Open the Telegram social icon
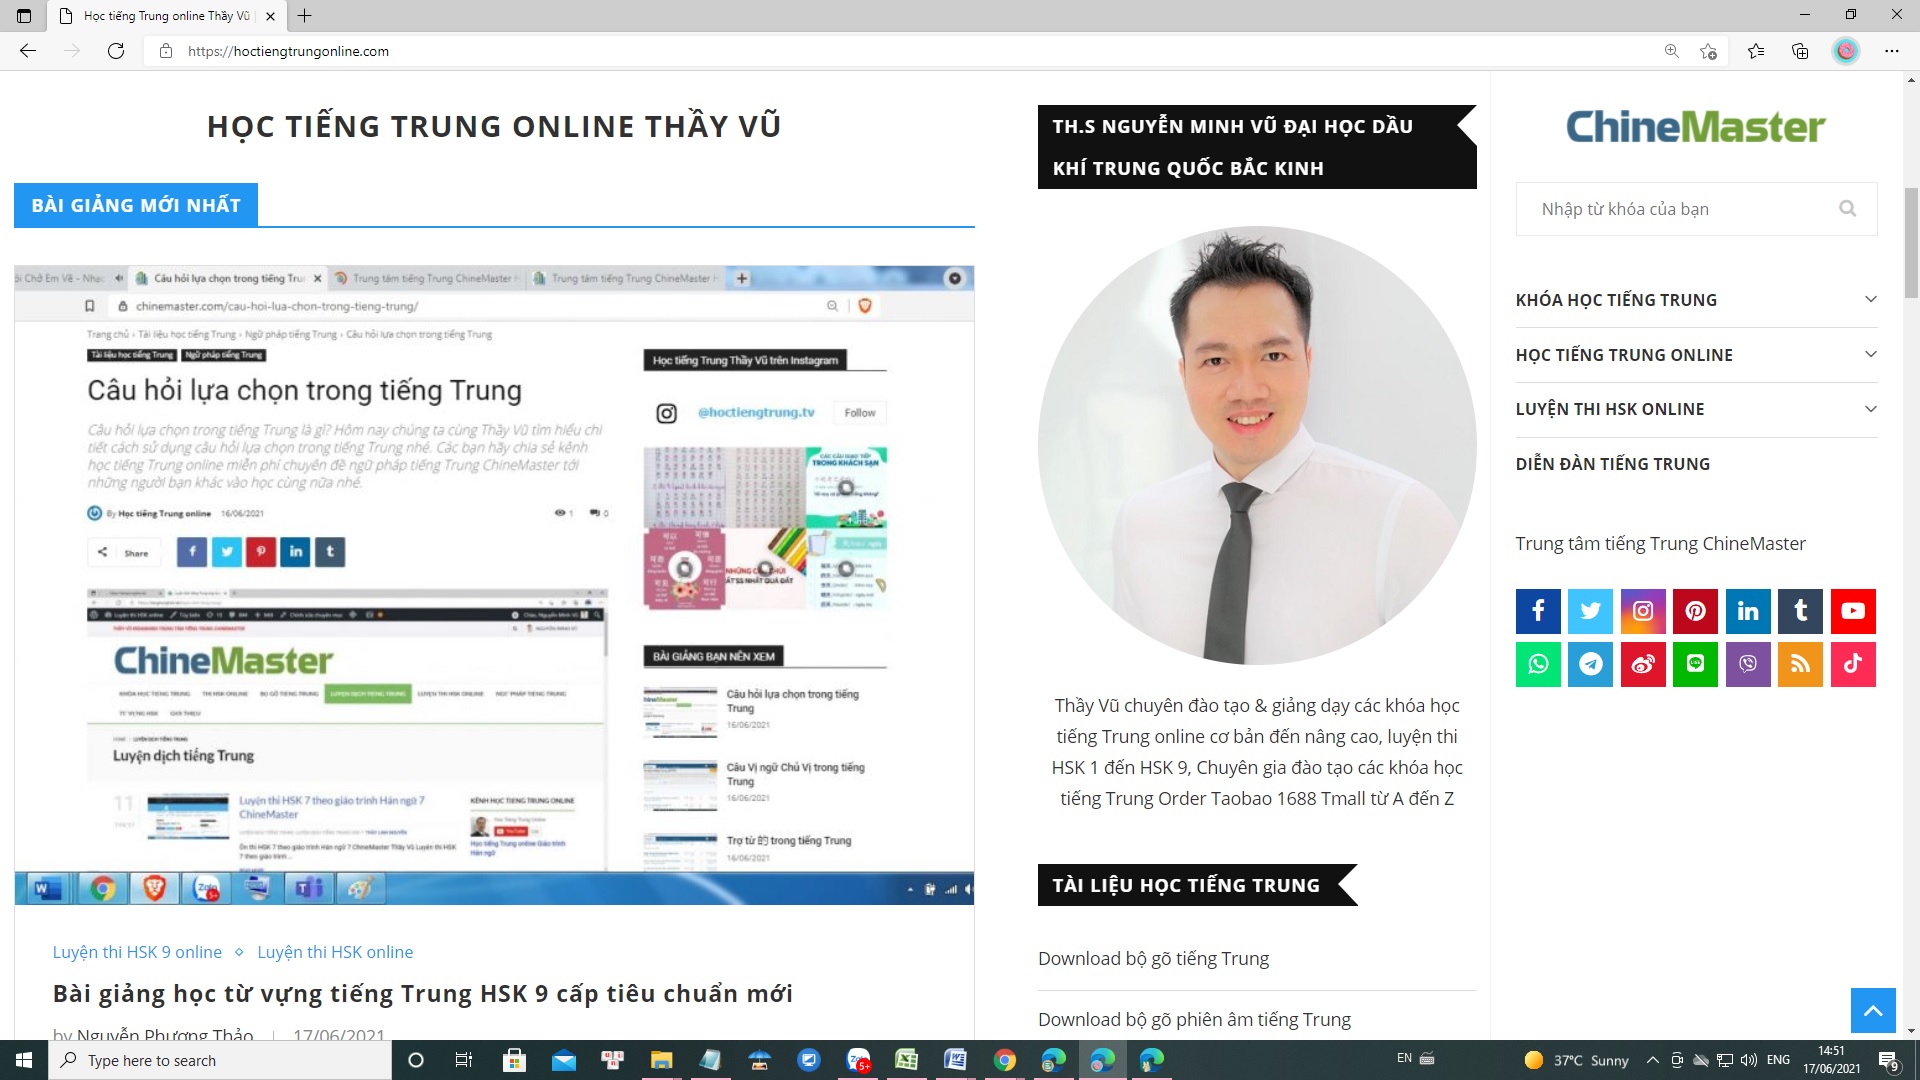 click(x=1590, y=664)
